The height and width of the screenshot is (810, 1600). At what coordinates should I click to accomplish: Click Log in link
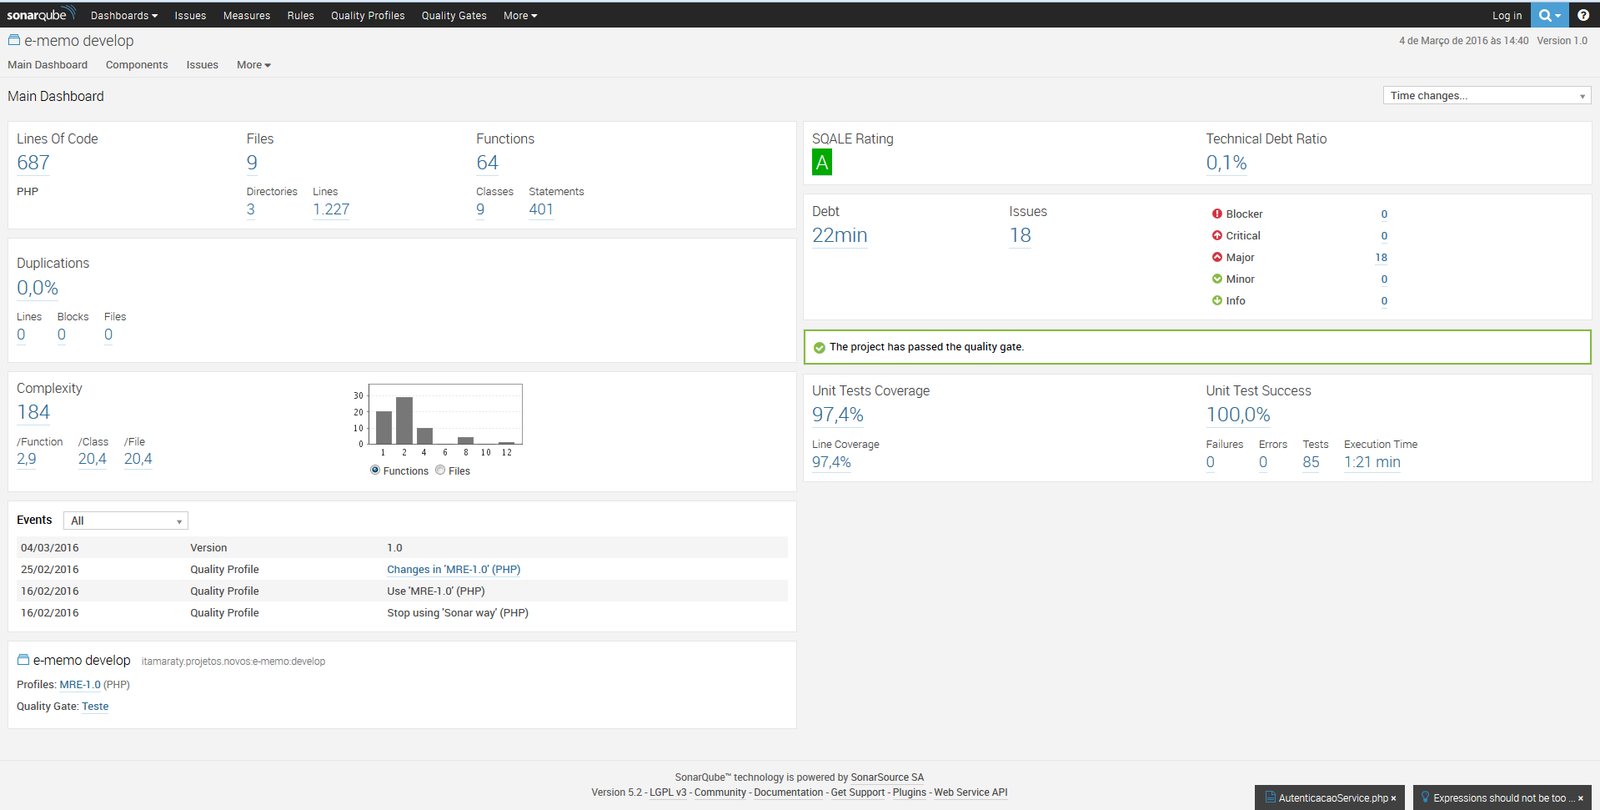[1507, 15]
